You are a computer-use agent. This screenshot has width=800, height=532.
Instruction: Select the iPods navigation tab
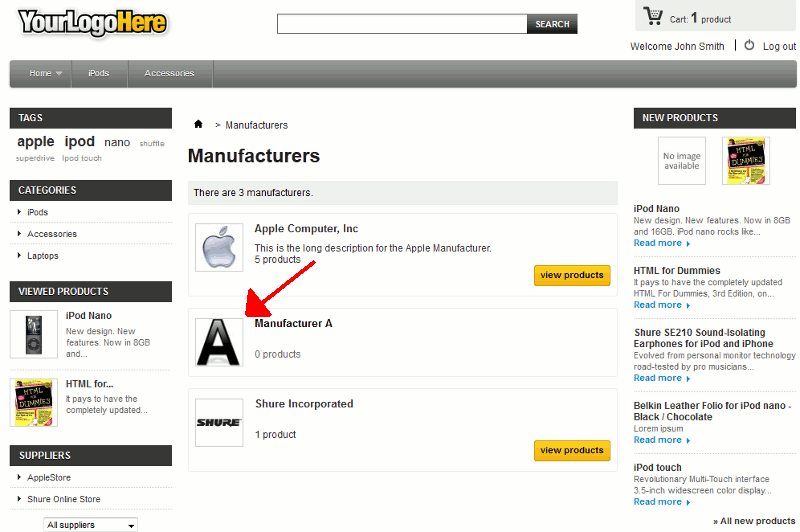click(99, 73)
